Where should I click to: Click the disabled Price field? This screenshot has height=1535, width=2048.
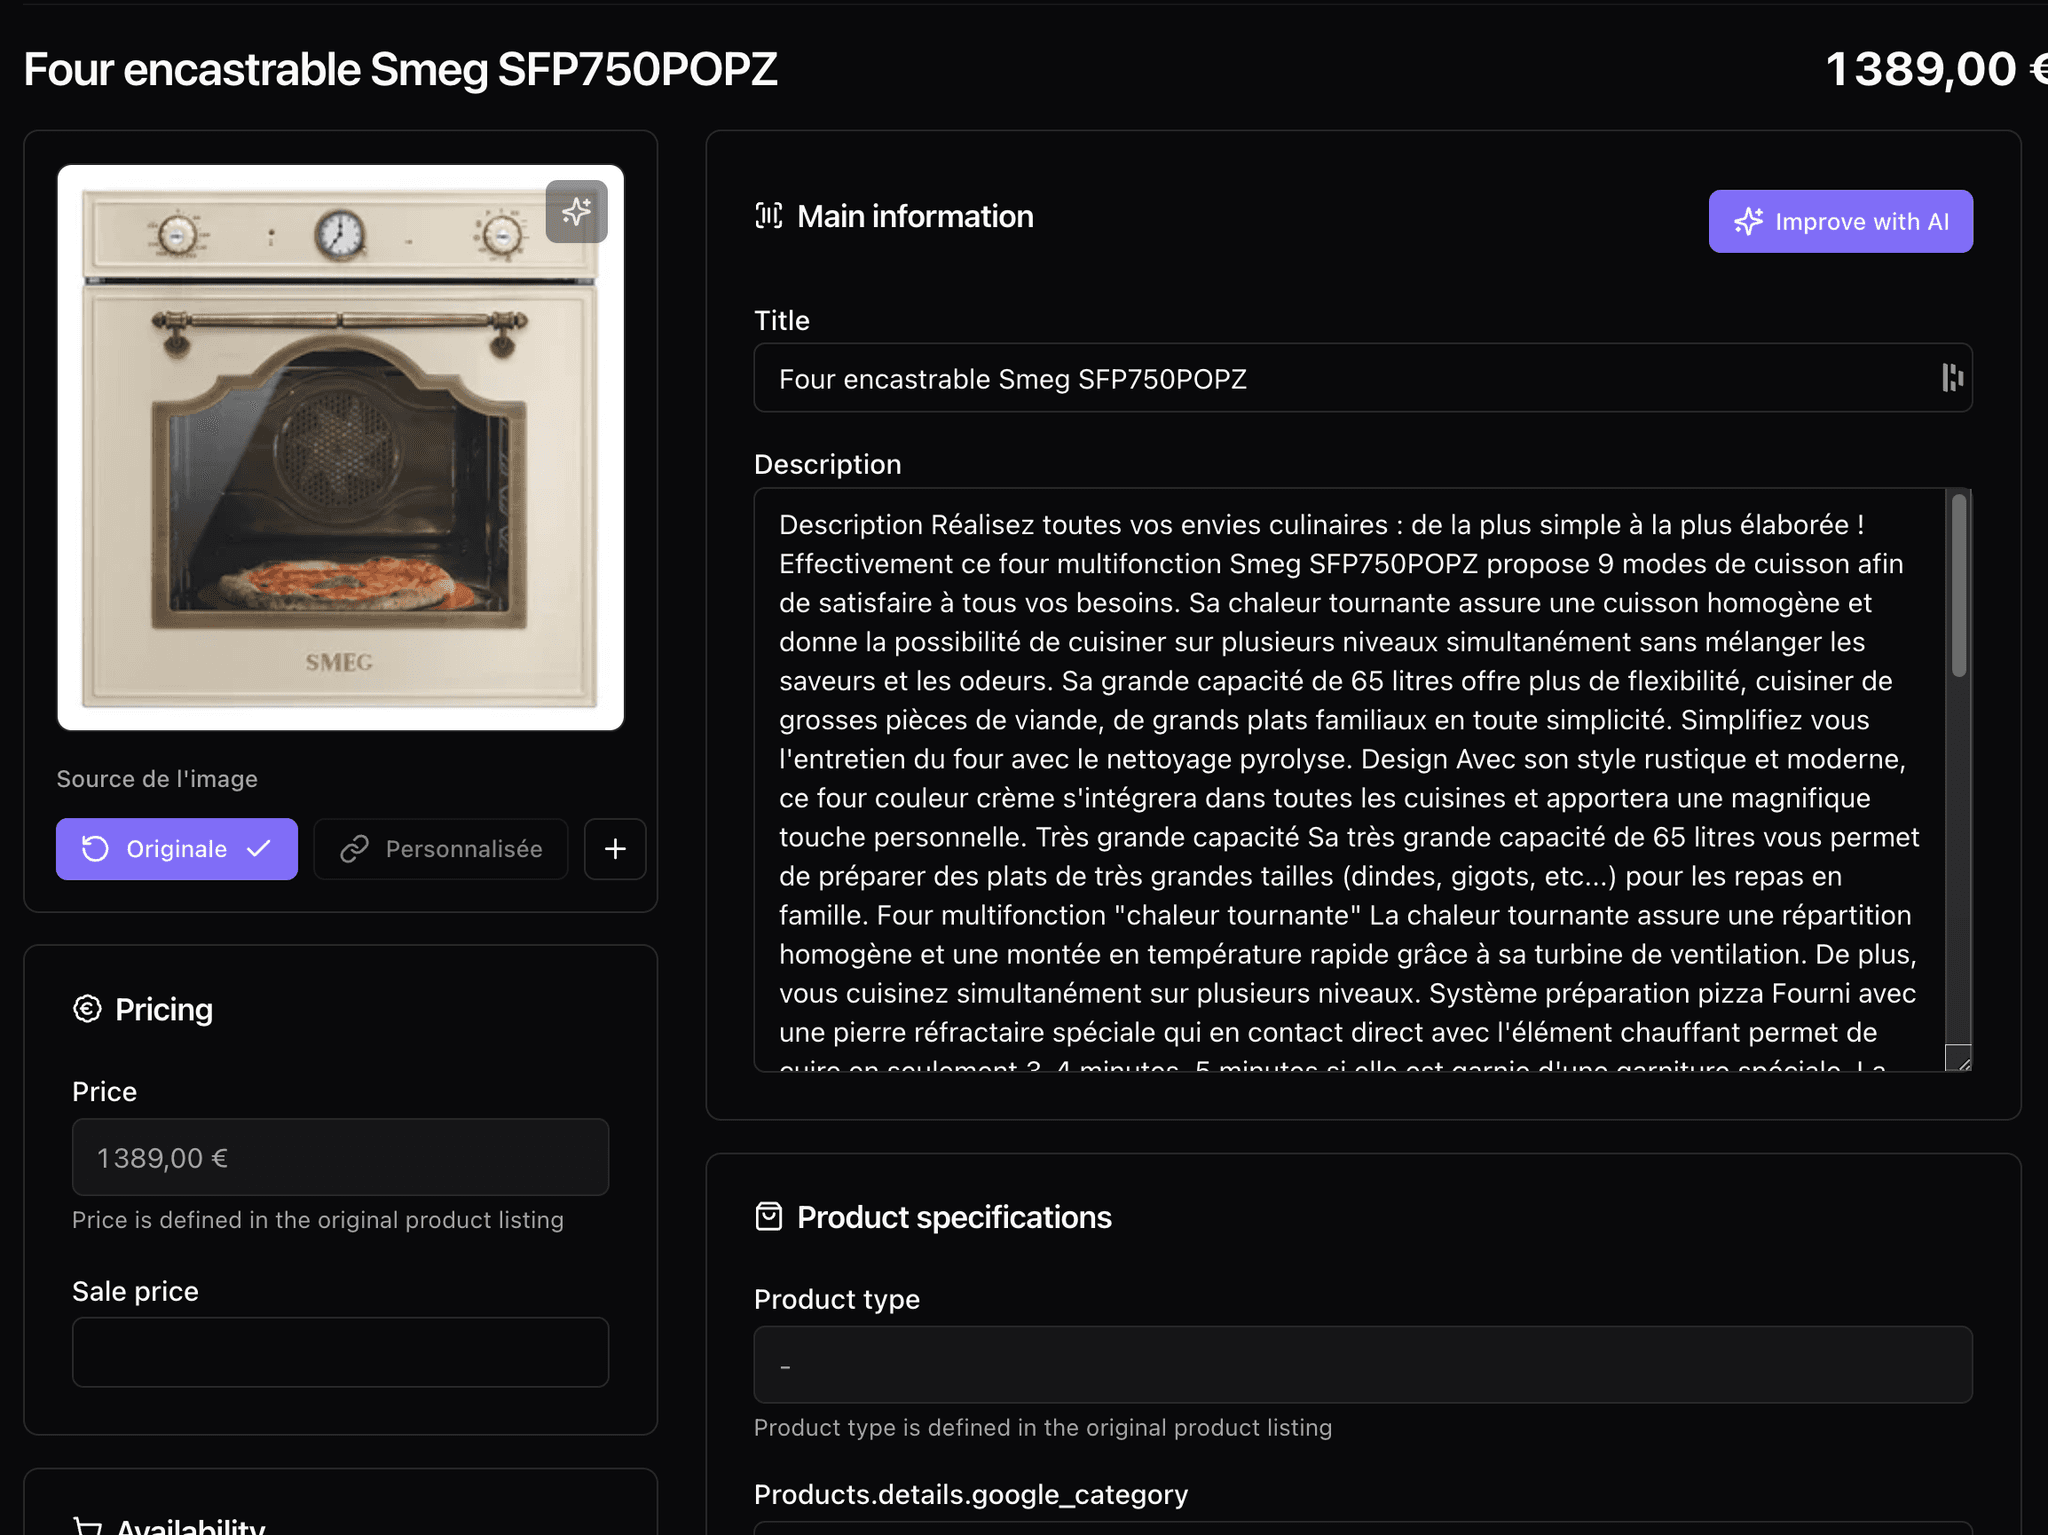[x=340, y=1157]
